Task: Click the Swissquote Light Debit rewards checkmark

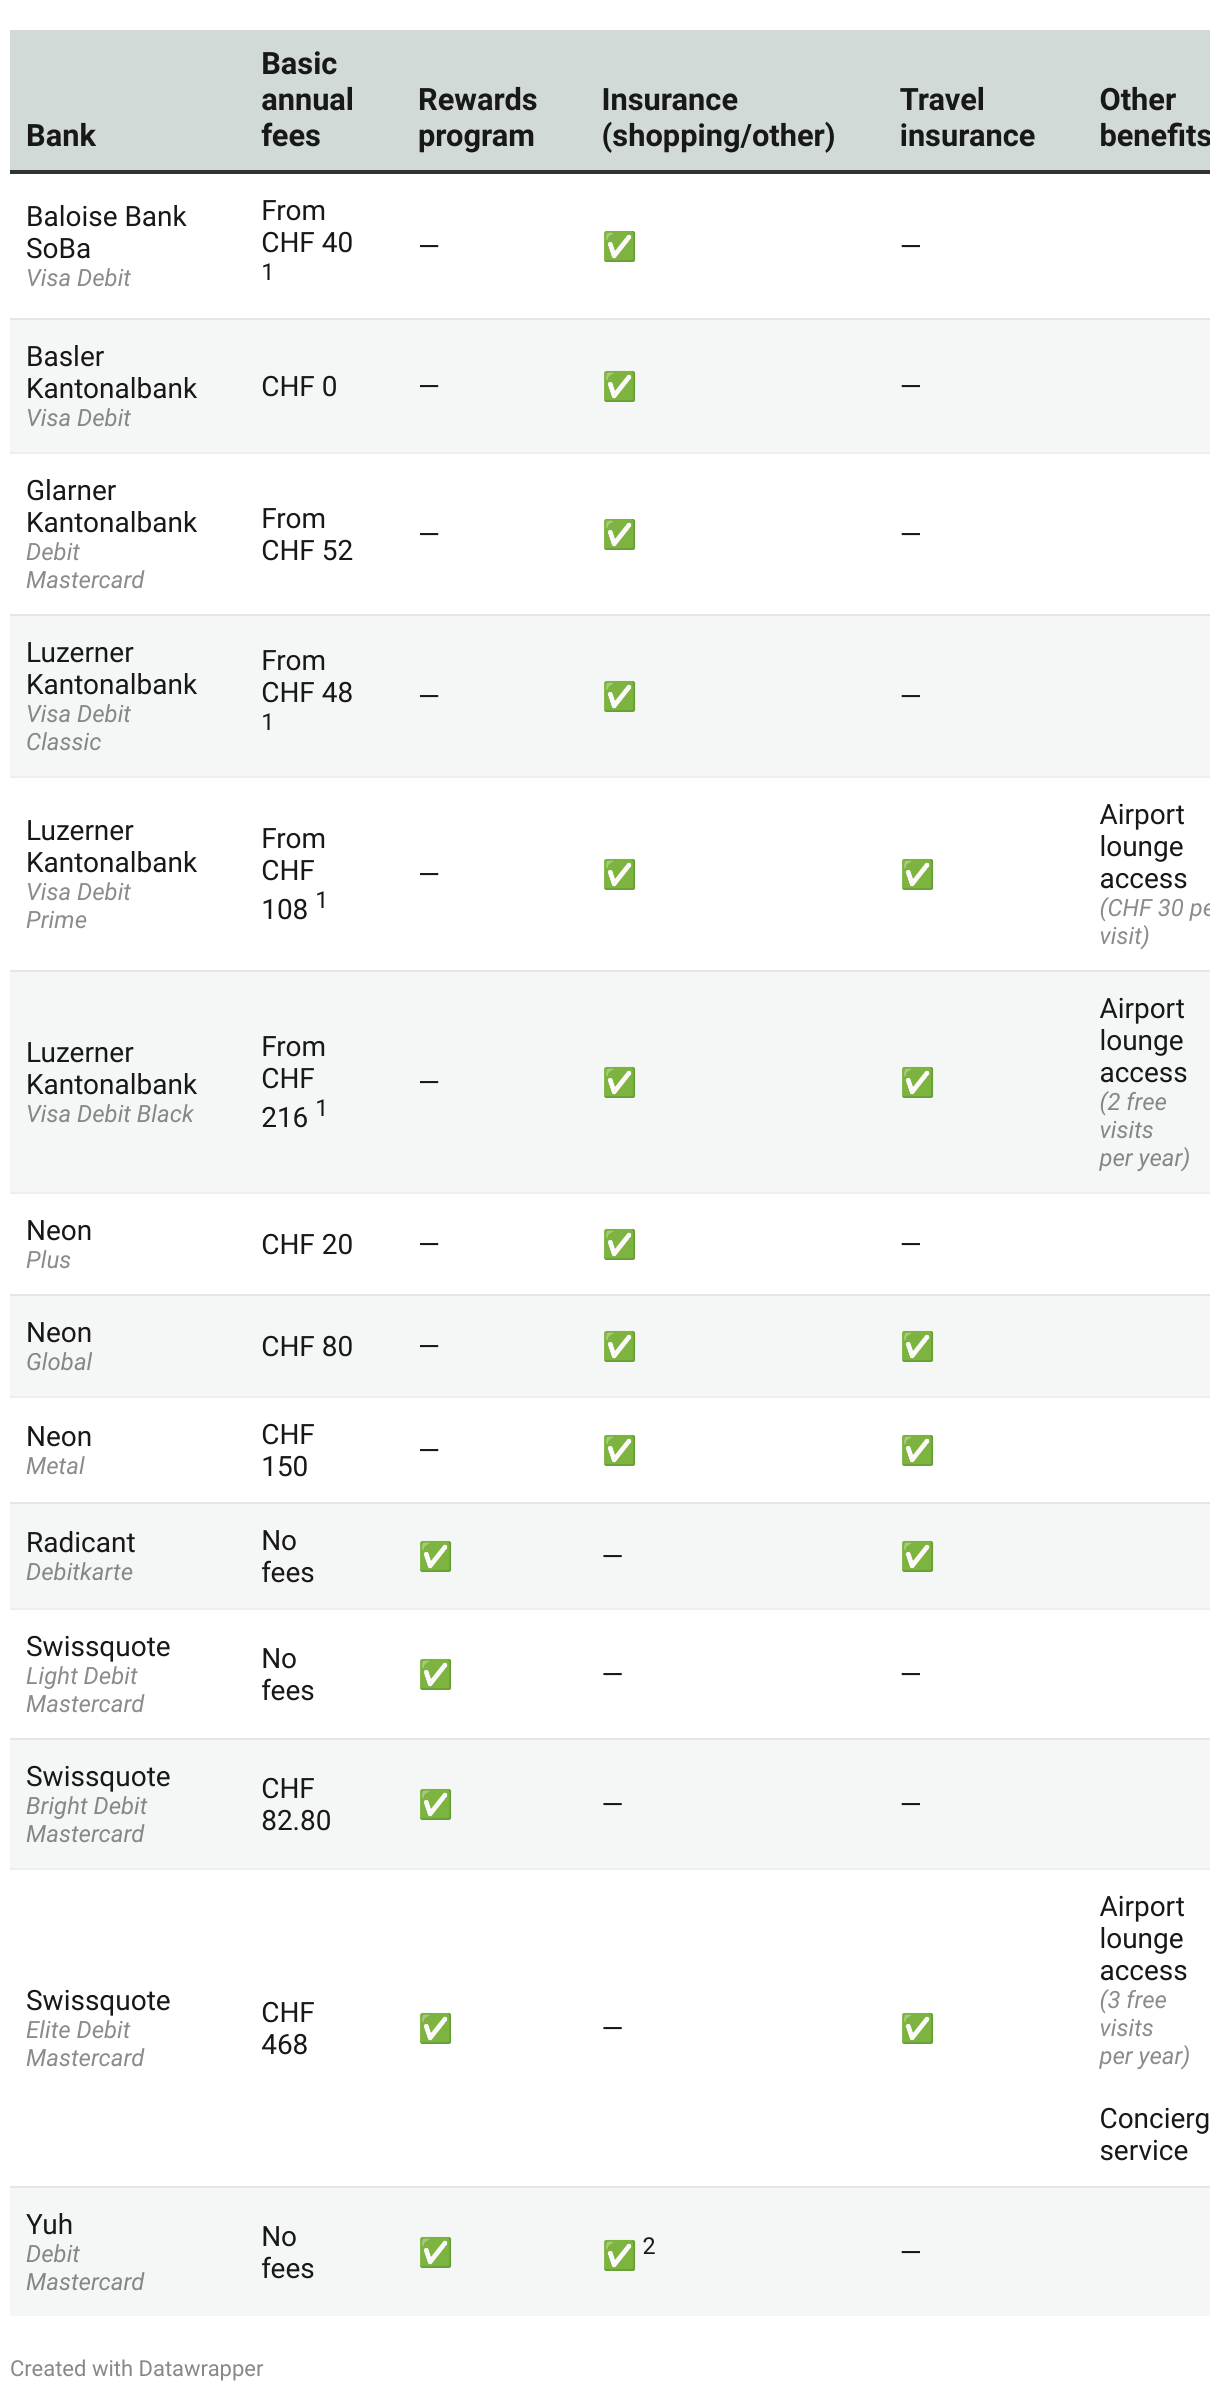Action: pyautogui.click(x=435, y=1674)
